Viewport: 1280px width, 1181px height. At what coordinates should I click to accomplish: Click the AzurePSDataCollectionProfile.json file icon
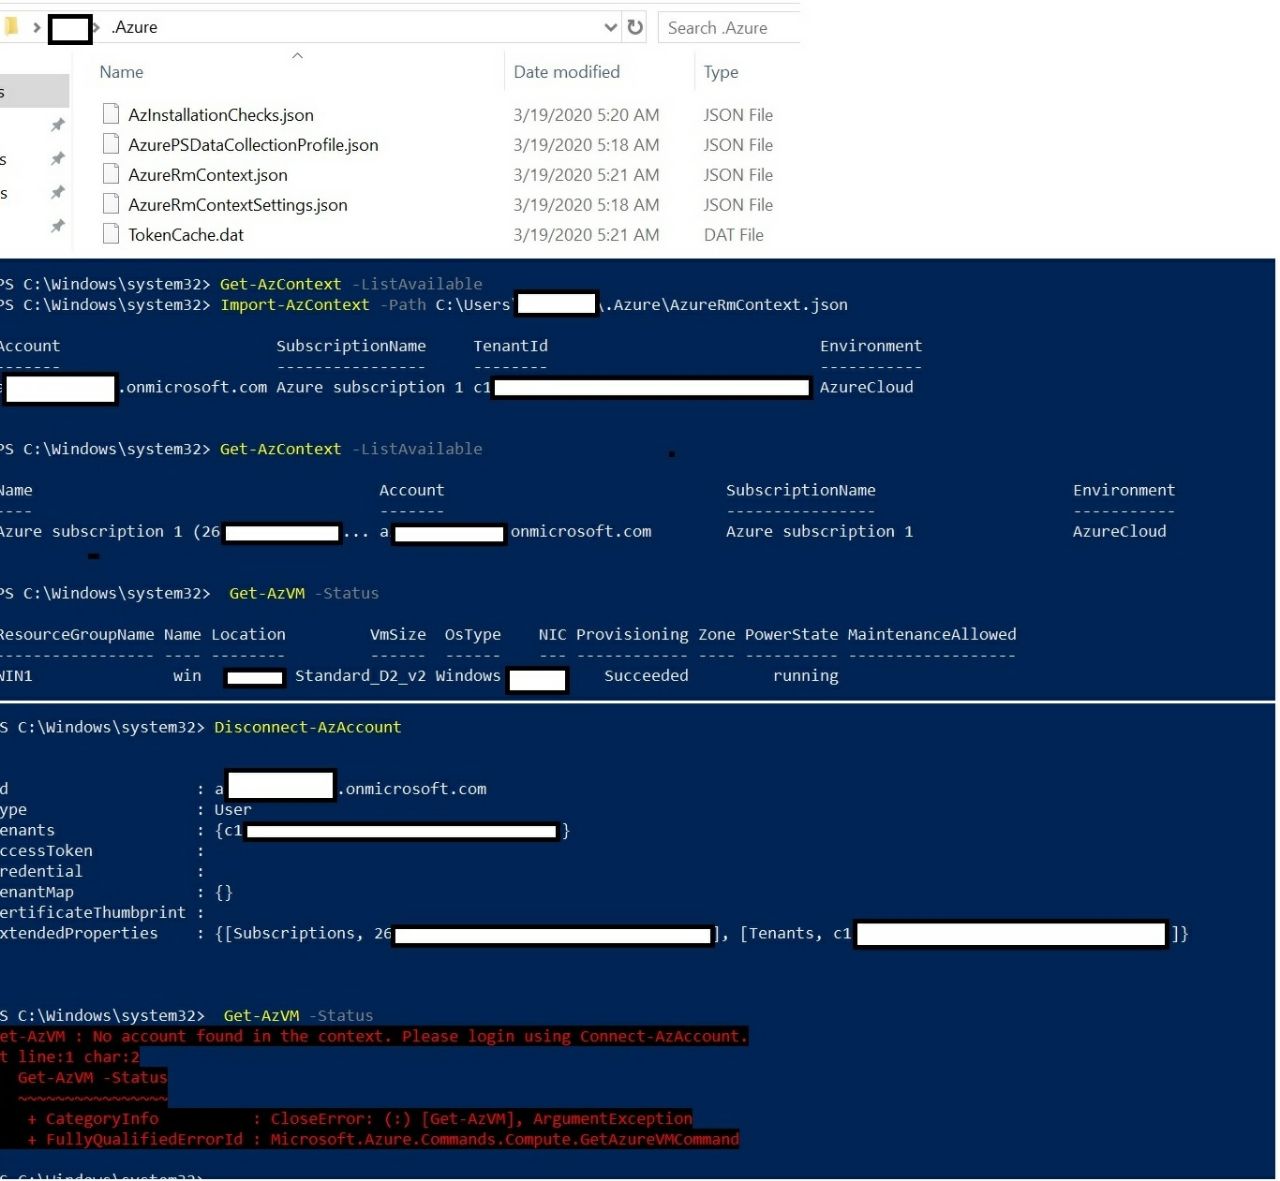pos(112,144)
